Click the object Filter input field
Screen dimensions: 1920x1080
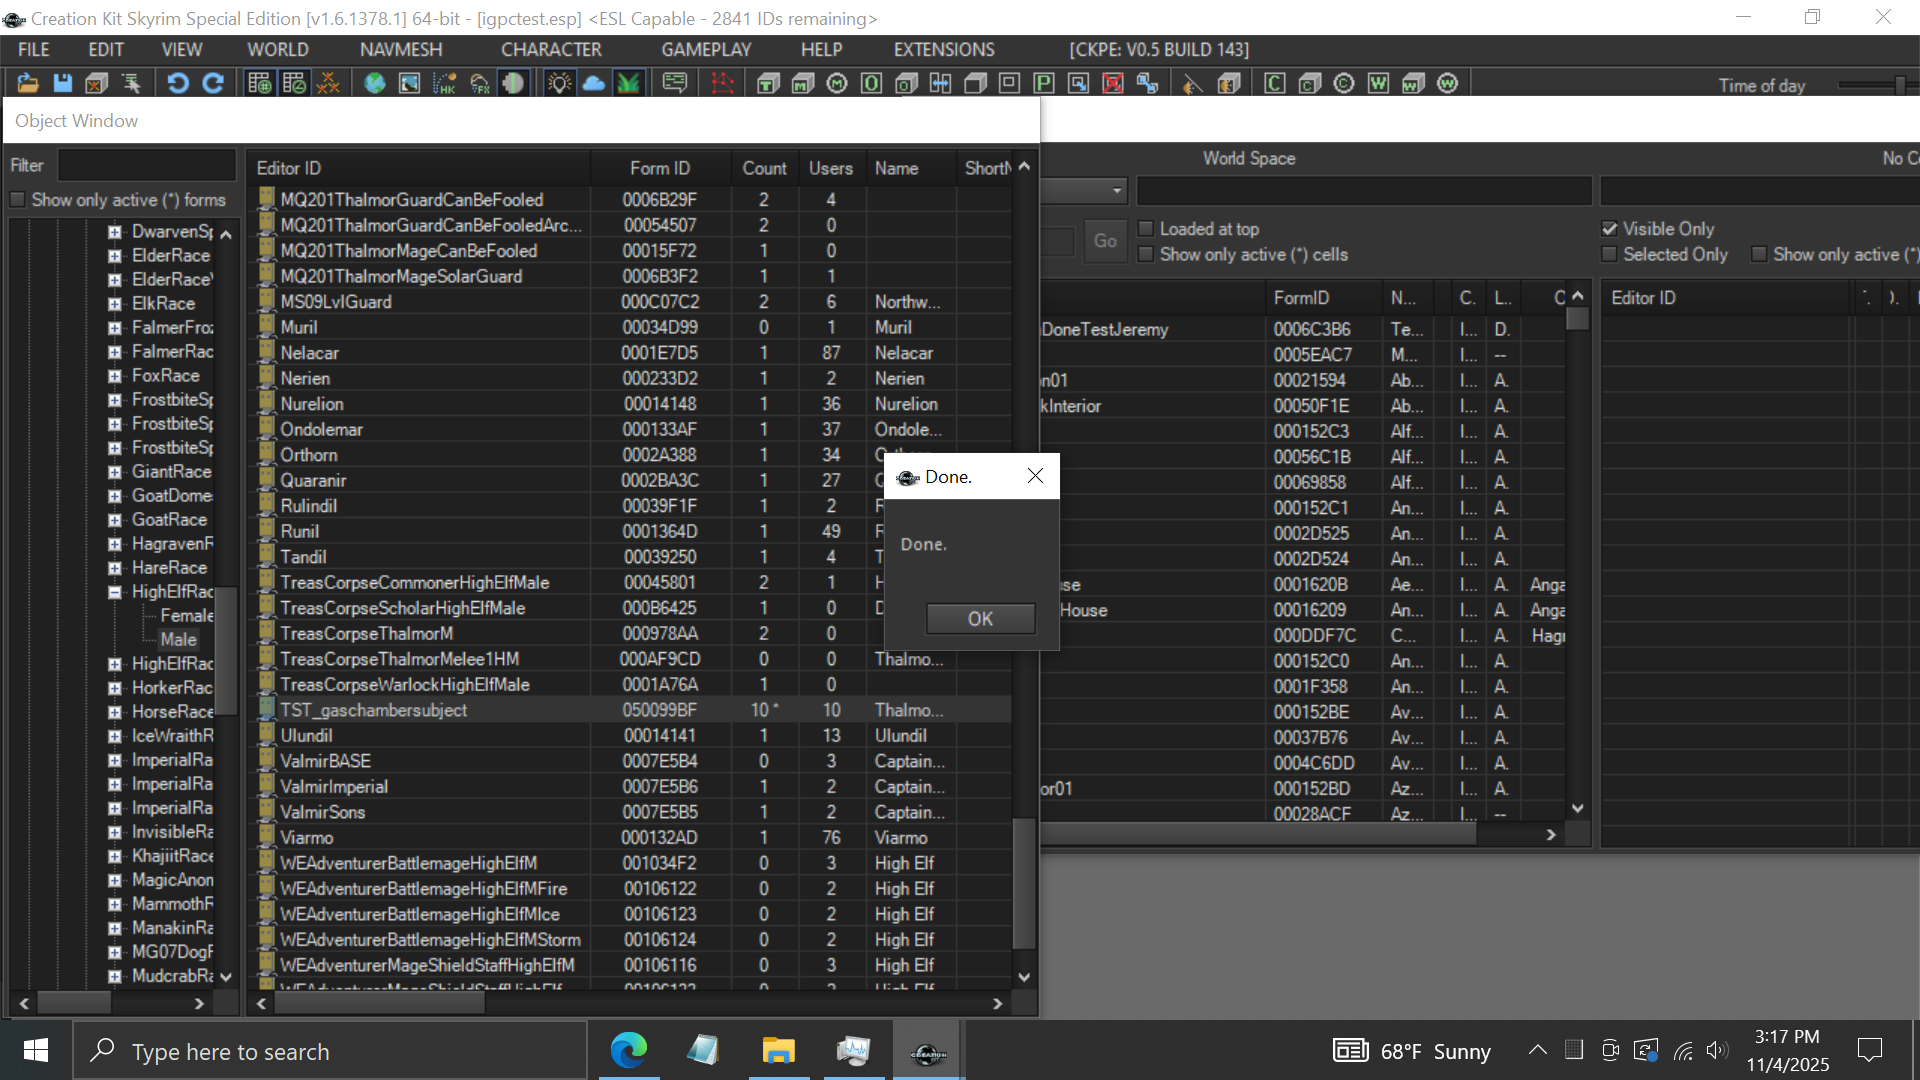[146, 166]
